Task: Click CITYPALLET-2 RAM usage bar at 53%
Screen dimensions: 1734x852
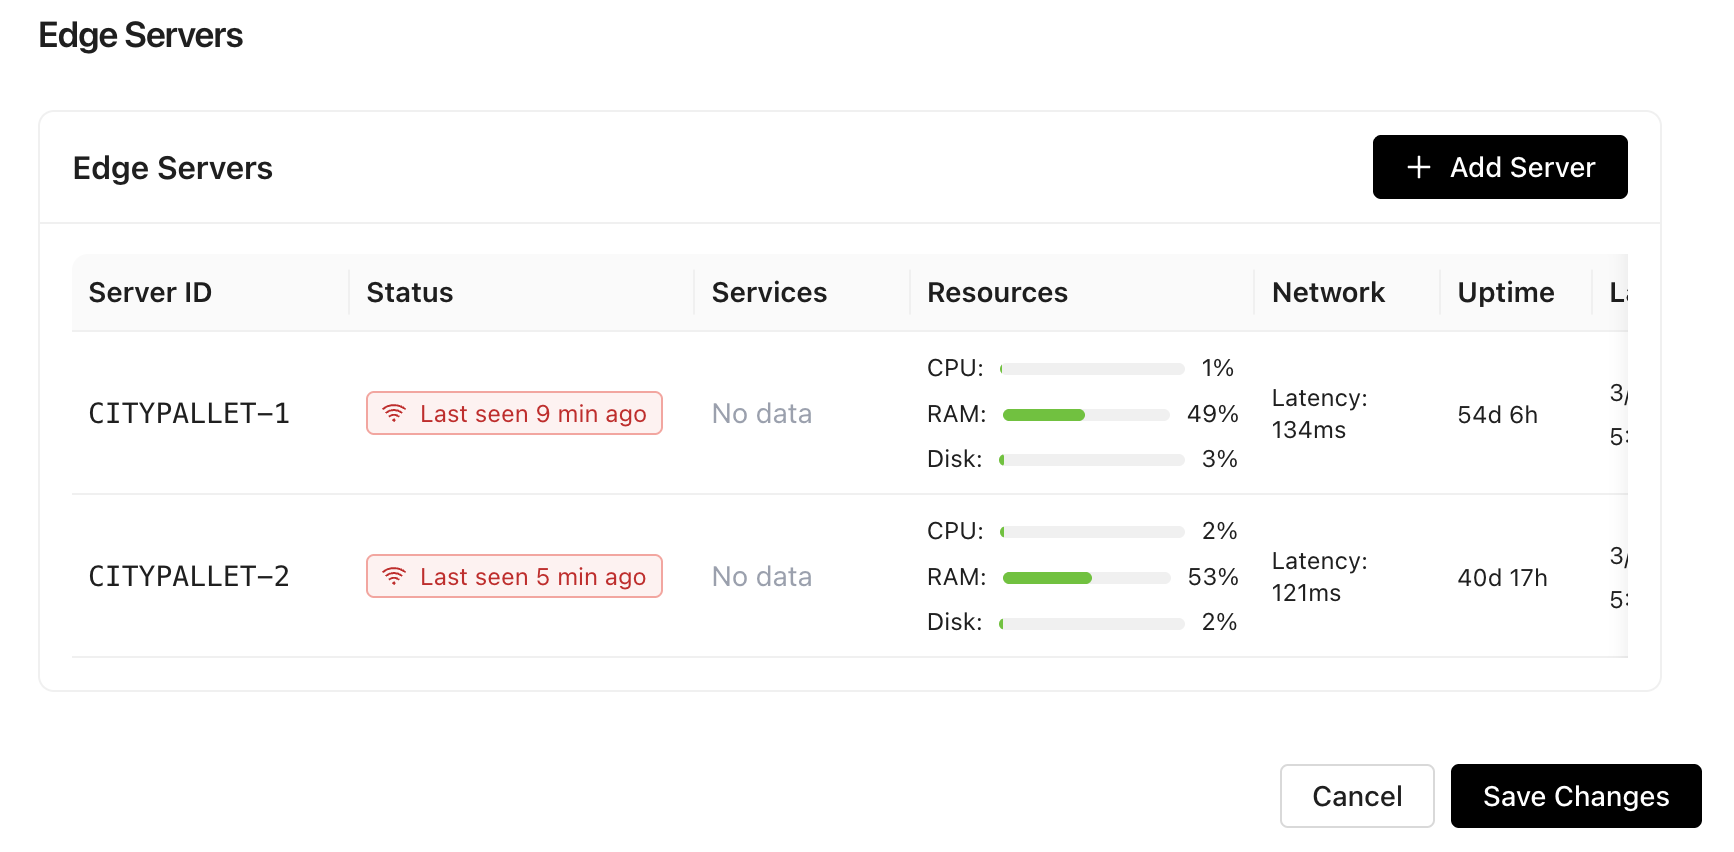Action: click(x=1086, y=578)
